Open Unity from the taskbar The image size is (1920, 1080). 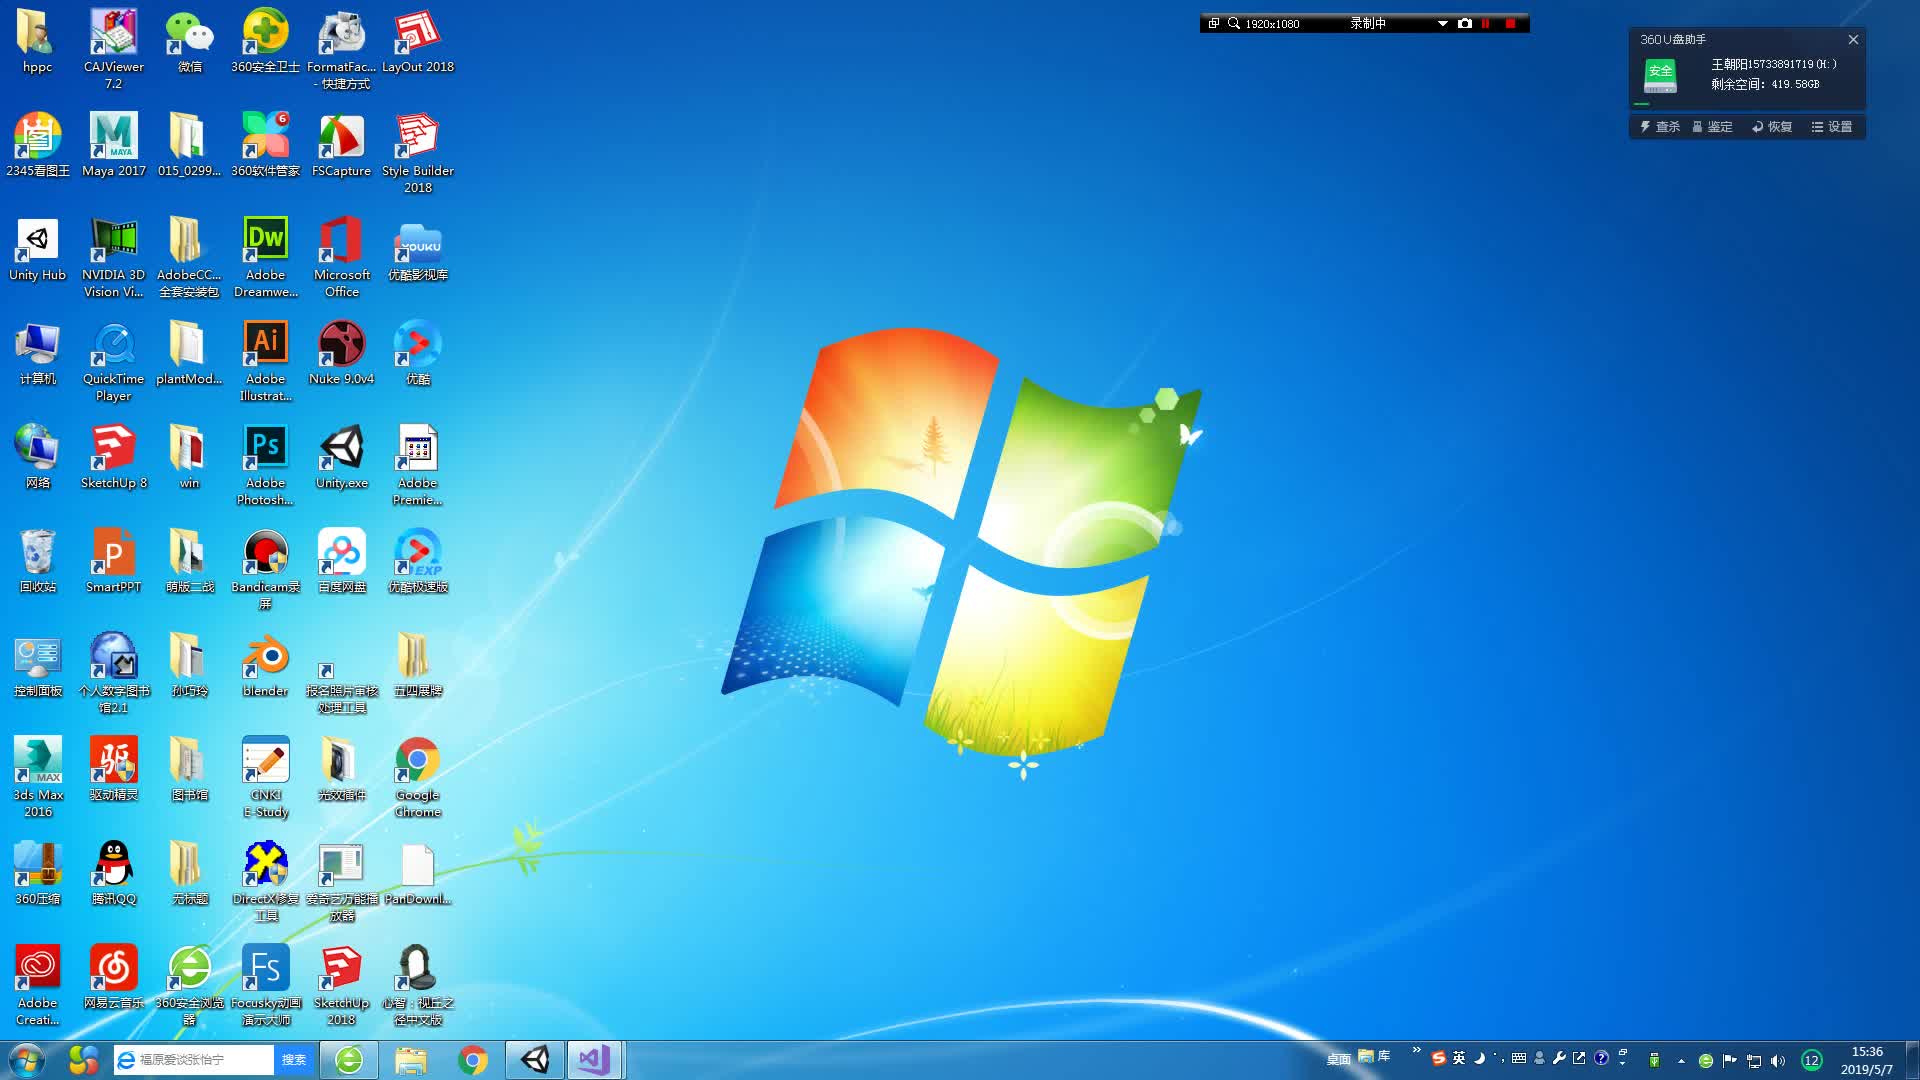pos(535,1060)
